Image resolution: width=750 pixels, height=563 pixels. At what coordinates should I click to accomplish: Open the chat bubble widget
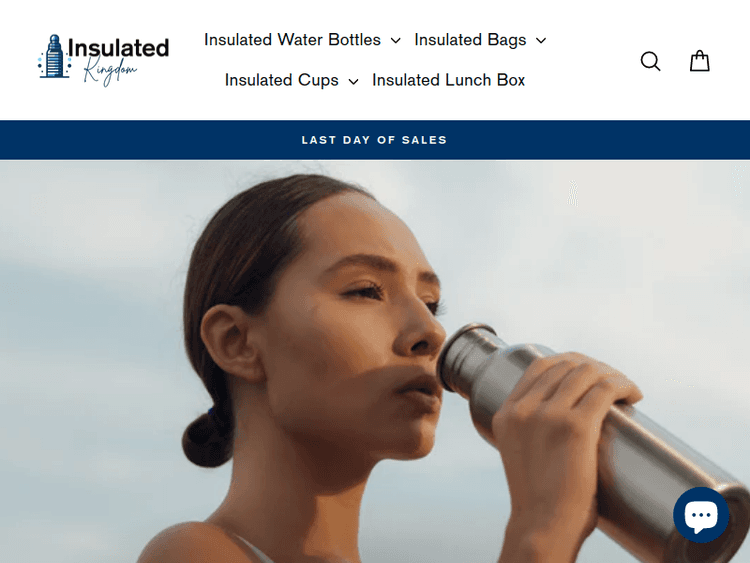(x=701, y=515)
